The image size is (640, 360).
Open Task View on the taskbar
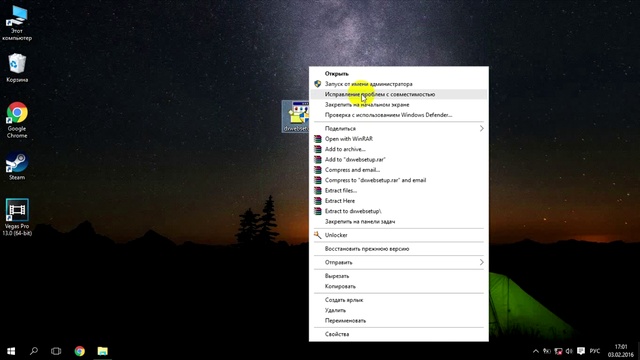(56, 351)
